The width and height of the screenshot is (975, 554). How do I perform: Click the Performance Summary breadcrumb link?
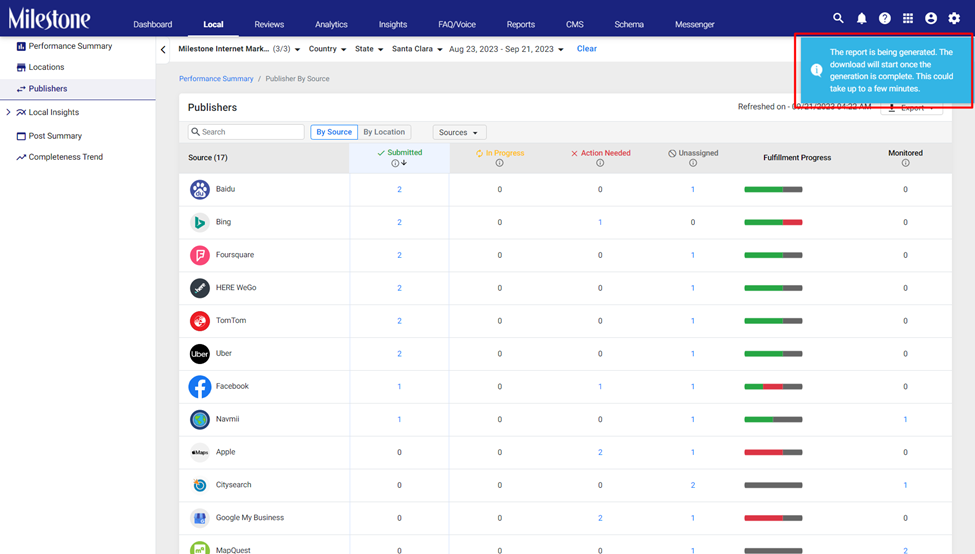pos(216,79)
